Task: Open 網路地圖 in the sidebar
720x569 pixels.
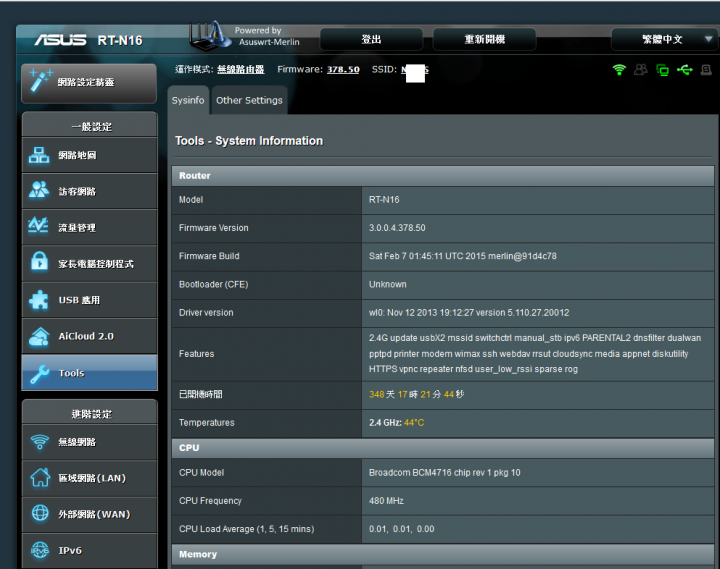Action: 90,155
